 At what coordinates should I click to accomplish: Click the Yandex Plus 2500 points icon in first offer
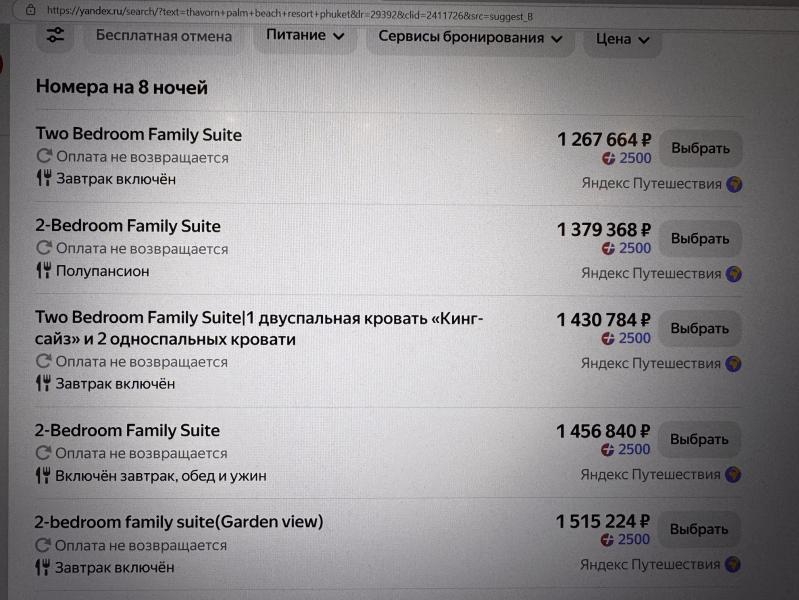[608, 158]
